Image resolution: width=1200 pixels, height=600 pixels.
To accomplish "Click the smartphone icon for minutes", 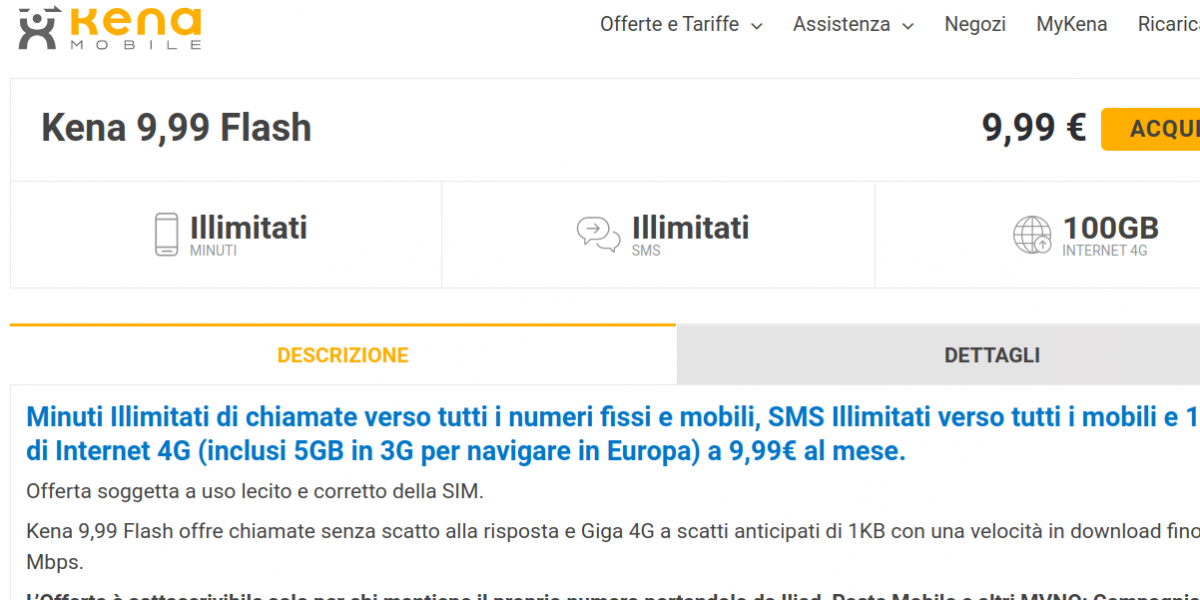I will pyautogui.click(x=167, y=234).
